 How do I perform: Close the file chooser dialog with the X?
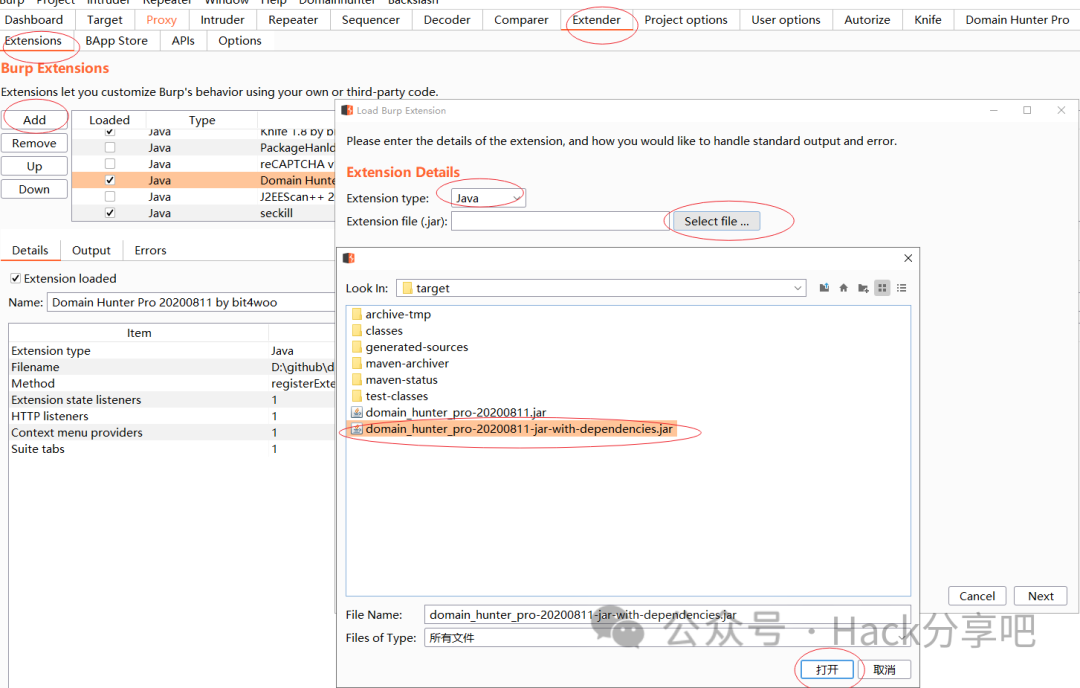pyautogui.click(x=908, y=258)
